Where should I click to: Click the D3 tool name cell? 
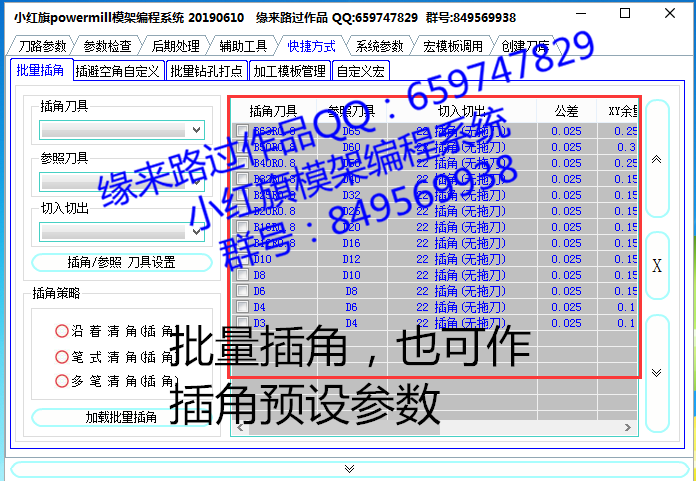260,323
